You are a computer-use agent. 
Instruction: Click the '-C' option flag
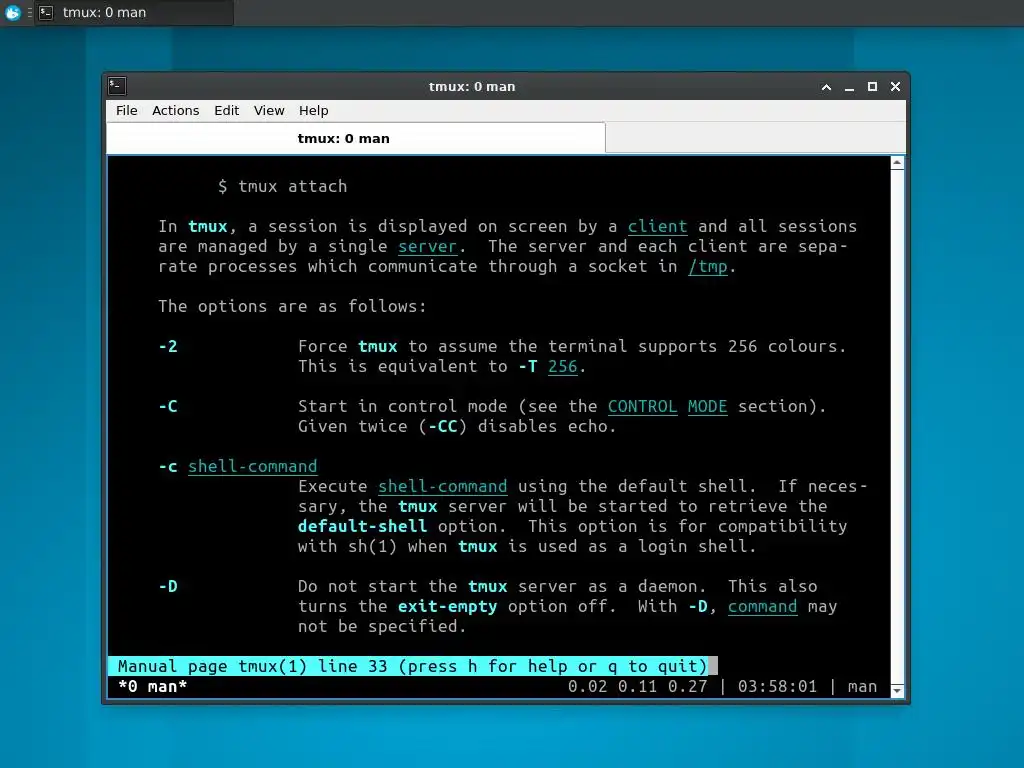tap(168, 406)
